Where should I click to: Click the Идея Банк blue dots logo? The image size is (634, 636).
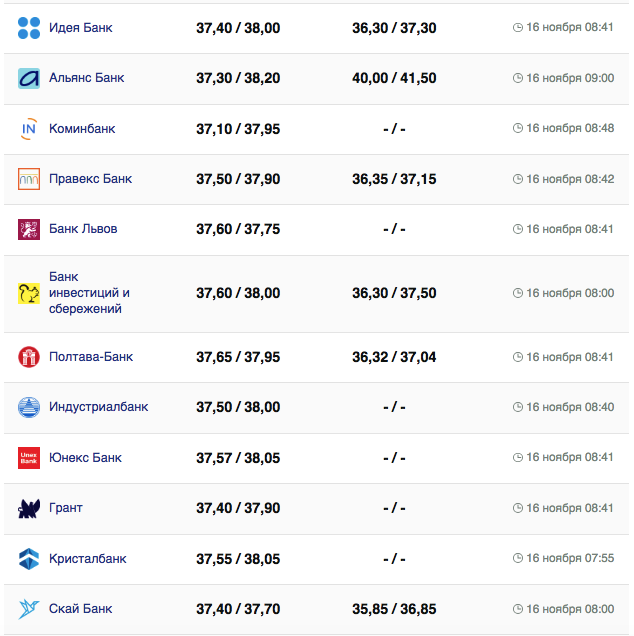[x=29, y=28]
